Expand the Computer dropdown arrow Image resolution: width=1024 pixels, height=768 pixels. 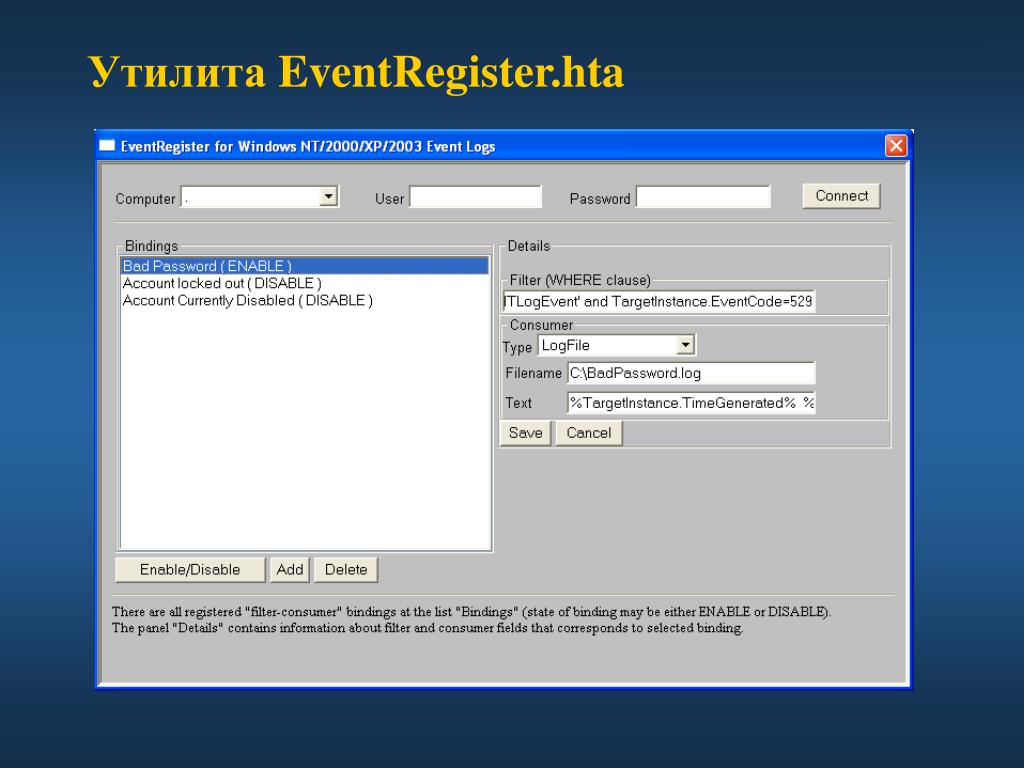pos(328,197)
